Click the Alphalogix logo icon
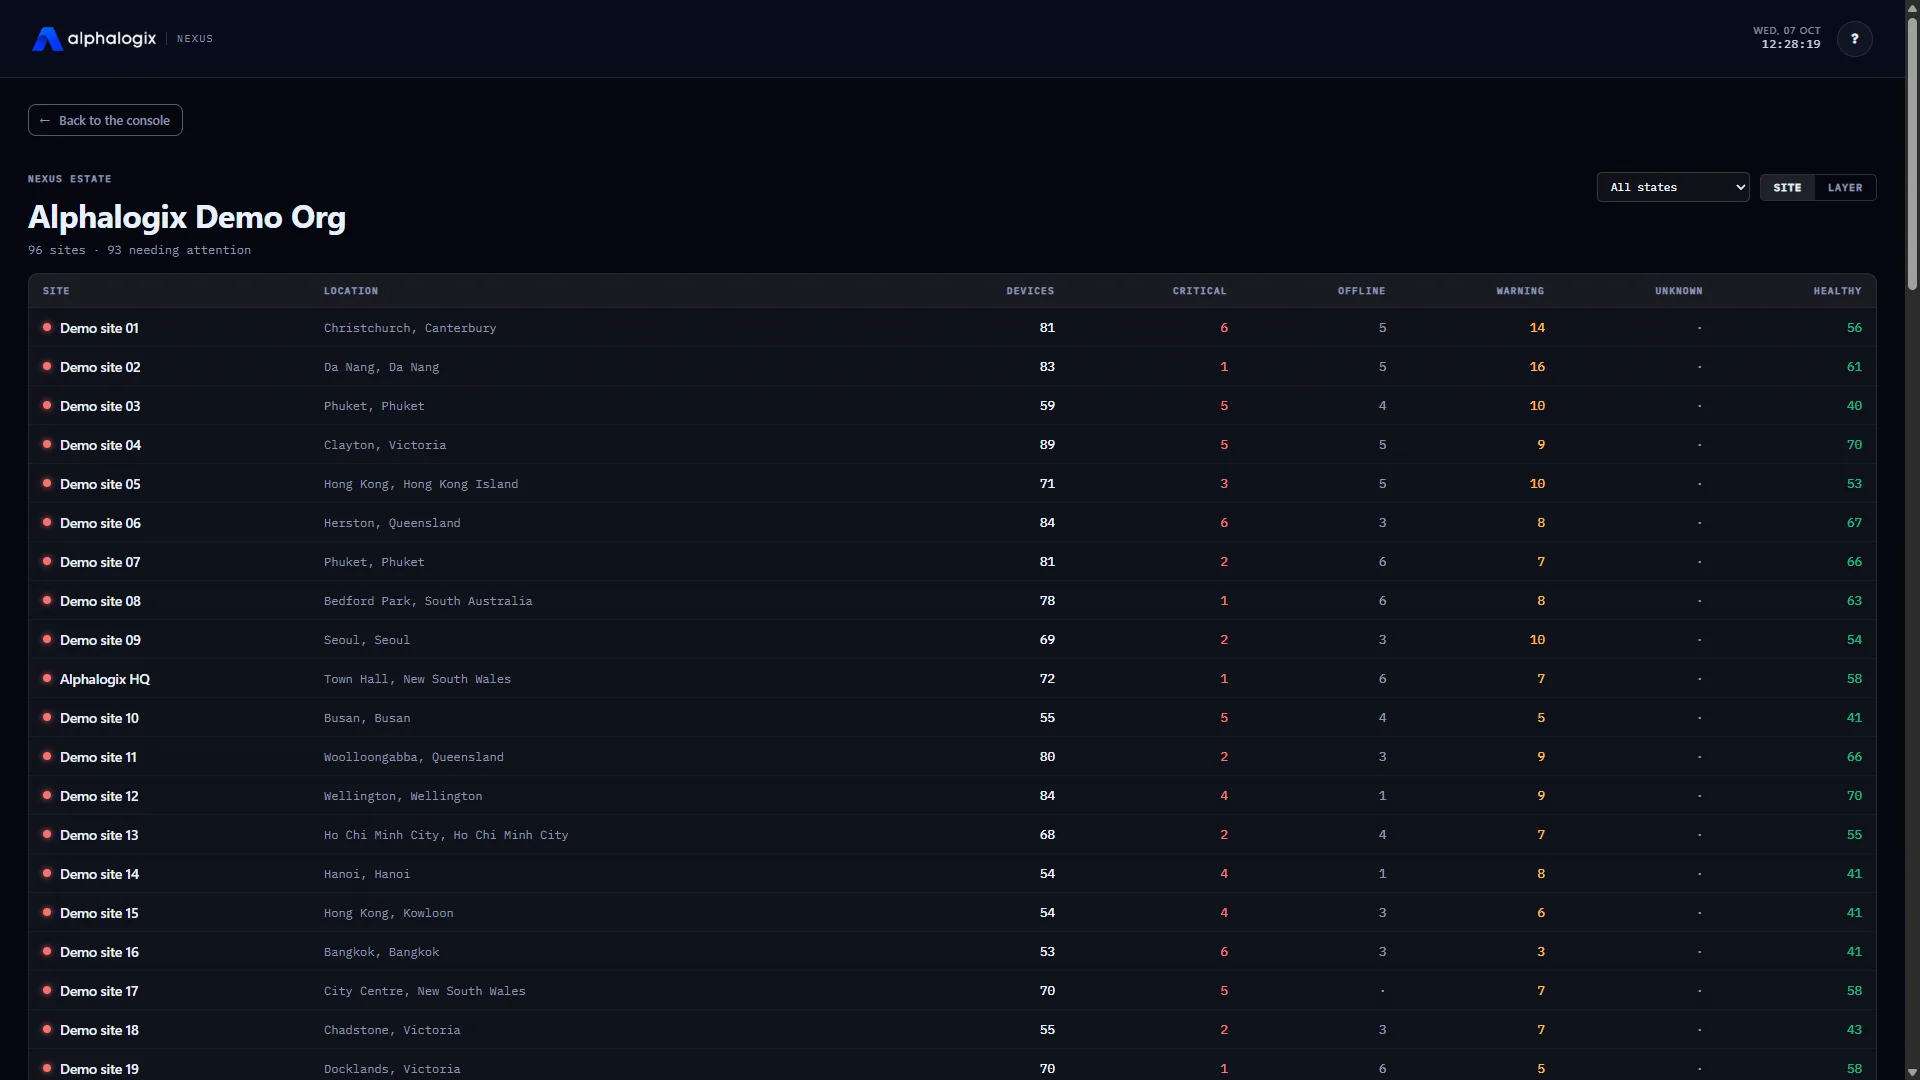 pyautogui.click(x=47, y=39)
